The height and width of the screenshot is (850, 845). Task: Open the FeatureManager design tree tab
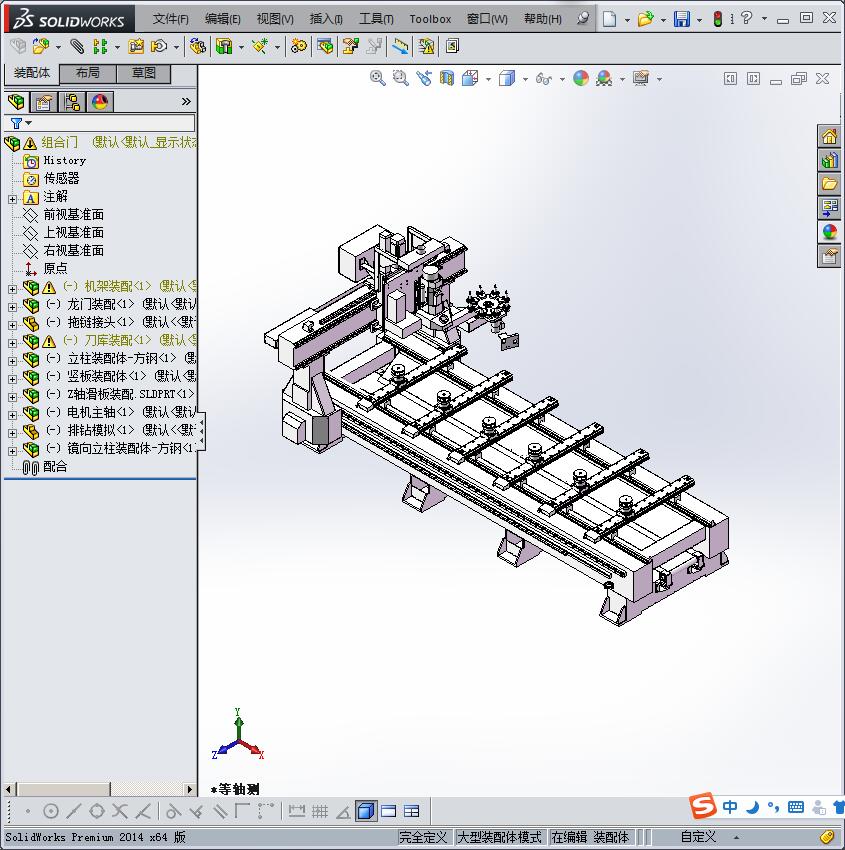pos(16,102)
